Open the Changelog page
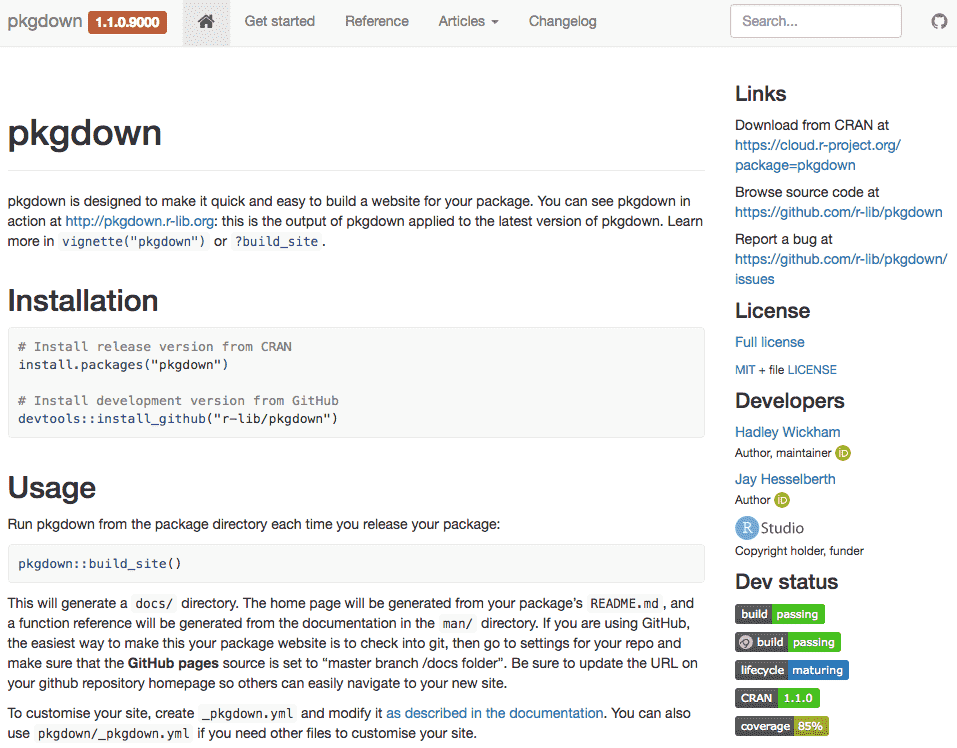This screenshot has width=957, height=748. pos(562,20)
